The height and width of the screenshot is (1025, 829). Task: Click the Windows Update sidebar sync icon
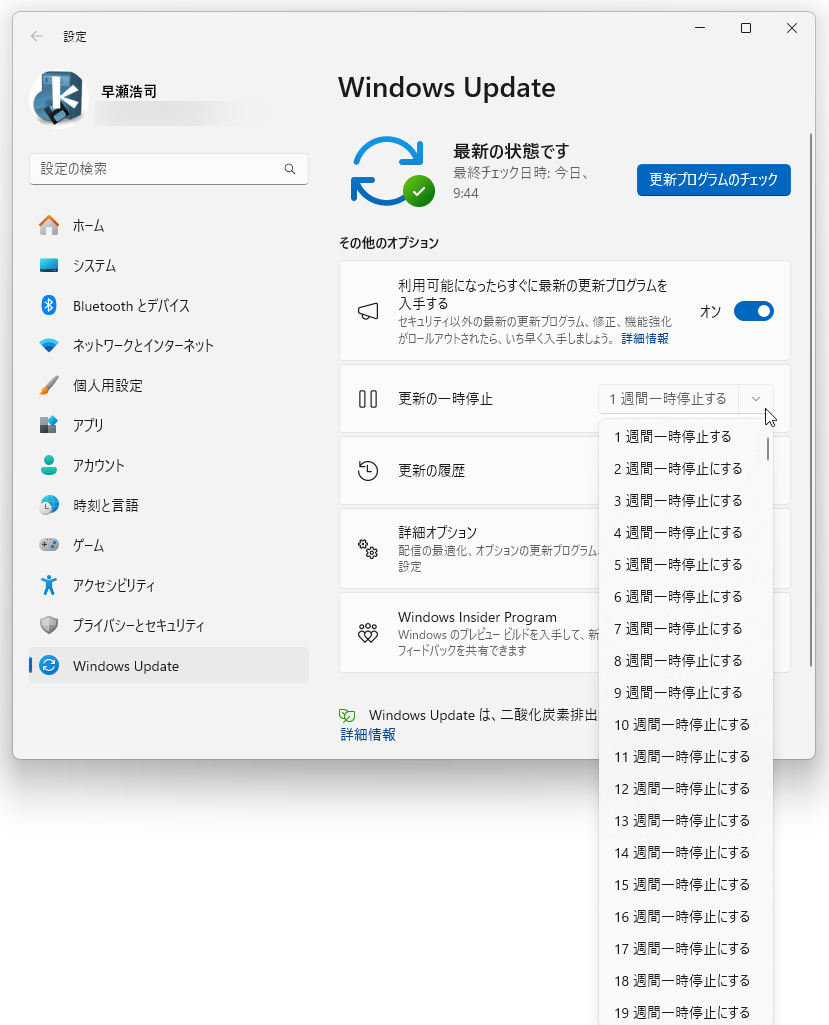click(x=49, y=665)
